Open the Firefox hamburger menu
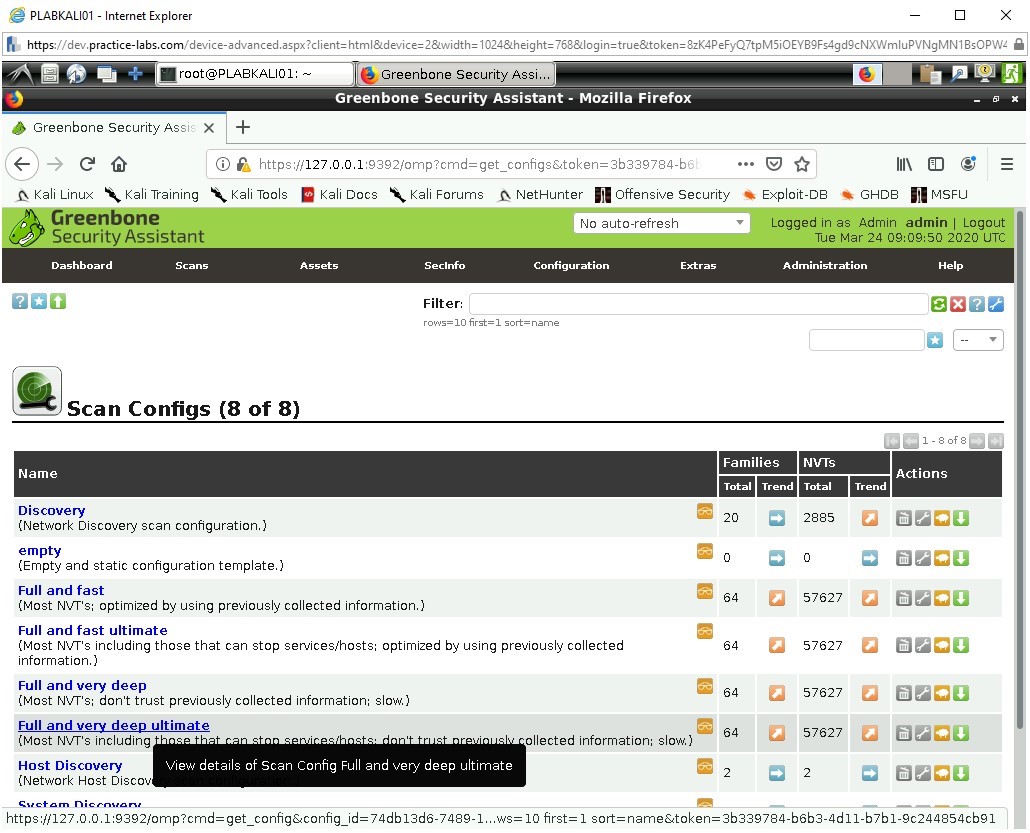Viewport: 1030px width, 833px height. click(1007, 164)
